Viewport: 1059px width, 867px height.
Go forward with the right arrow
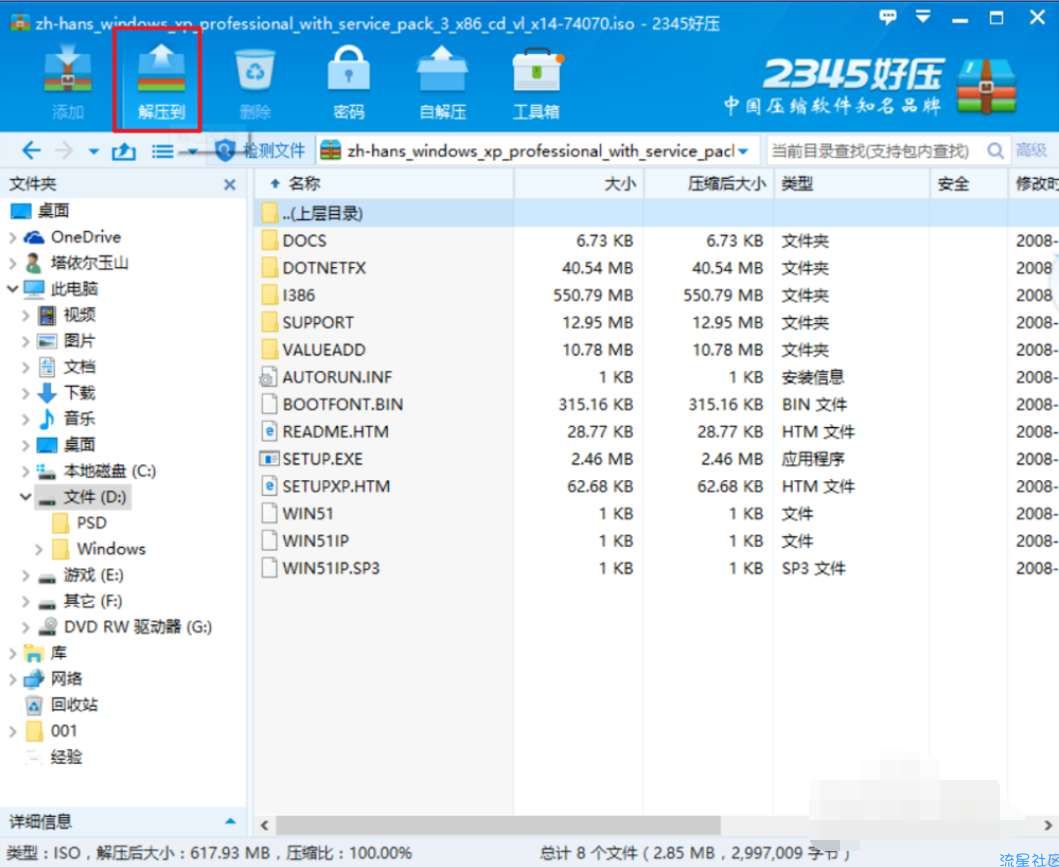(x=64, y=151)
